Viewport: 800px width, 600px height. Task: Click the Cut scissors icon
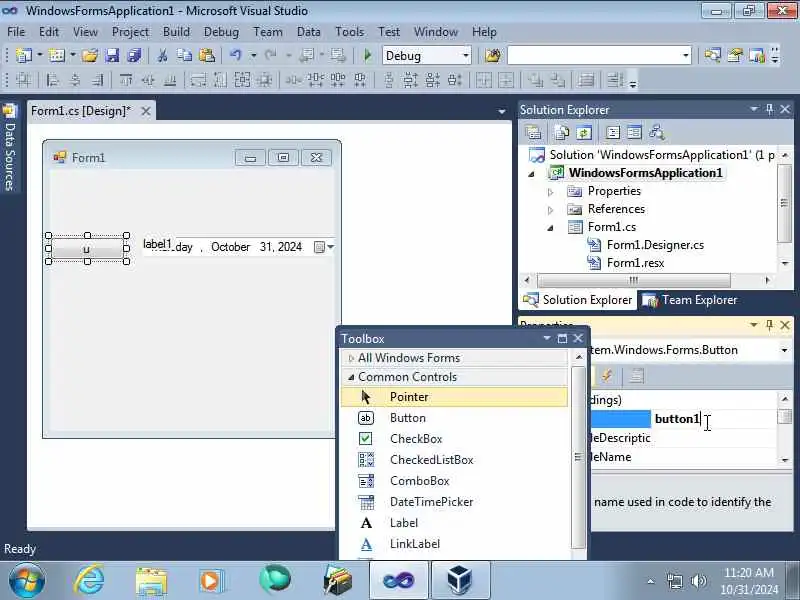click(x=162, y=55)
